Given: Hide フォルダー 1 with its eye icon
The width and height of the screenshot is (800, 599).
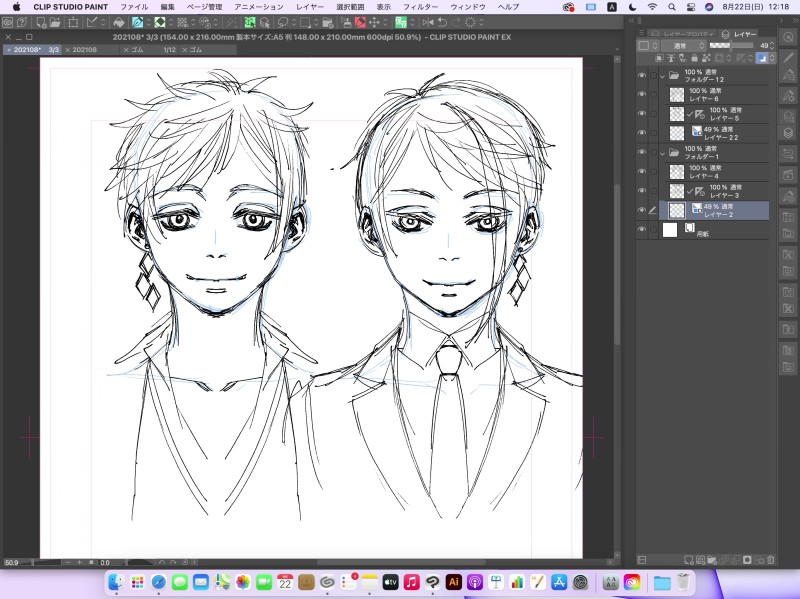Looking at the screenshot, I should (x=642, y=152).
